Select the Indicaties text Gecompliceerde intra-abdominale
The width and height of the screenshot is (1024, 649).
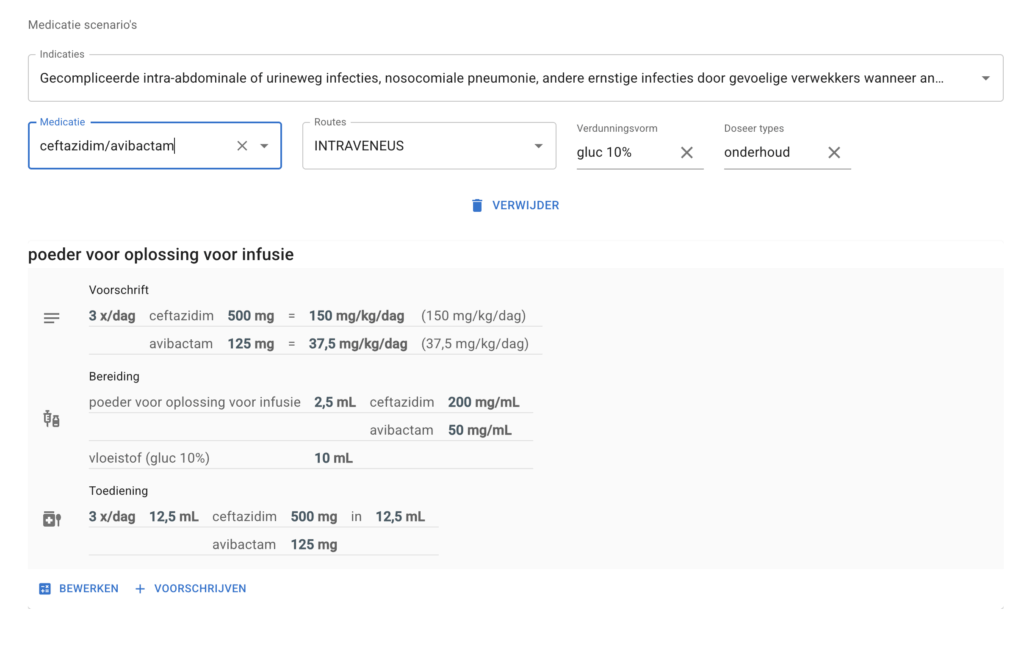pyautogui.click(x=143, y=78)
